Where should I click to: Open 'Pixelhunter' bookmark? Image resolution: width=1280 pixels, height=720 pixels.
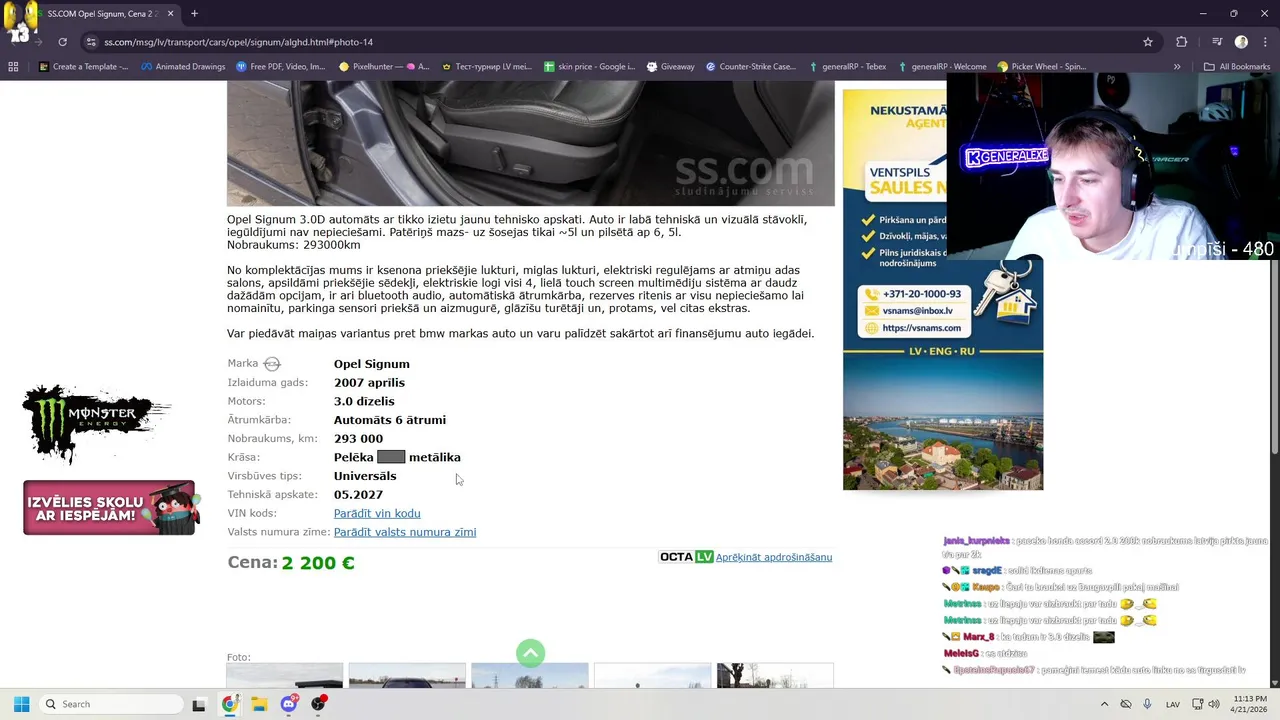(x=384, y=67)
